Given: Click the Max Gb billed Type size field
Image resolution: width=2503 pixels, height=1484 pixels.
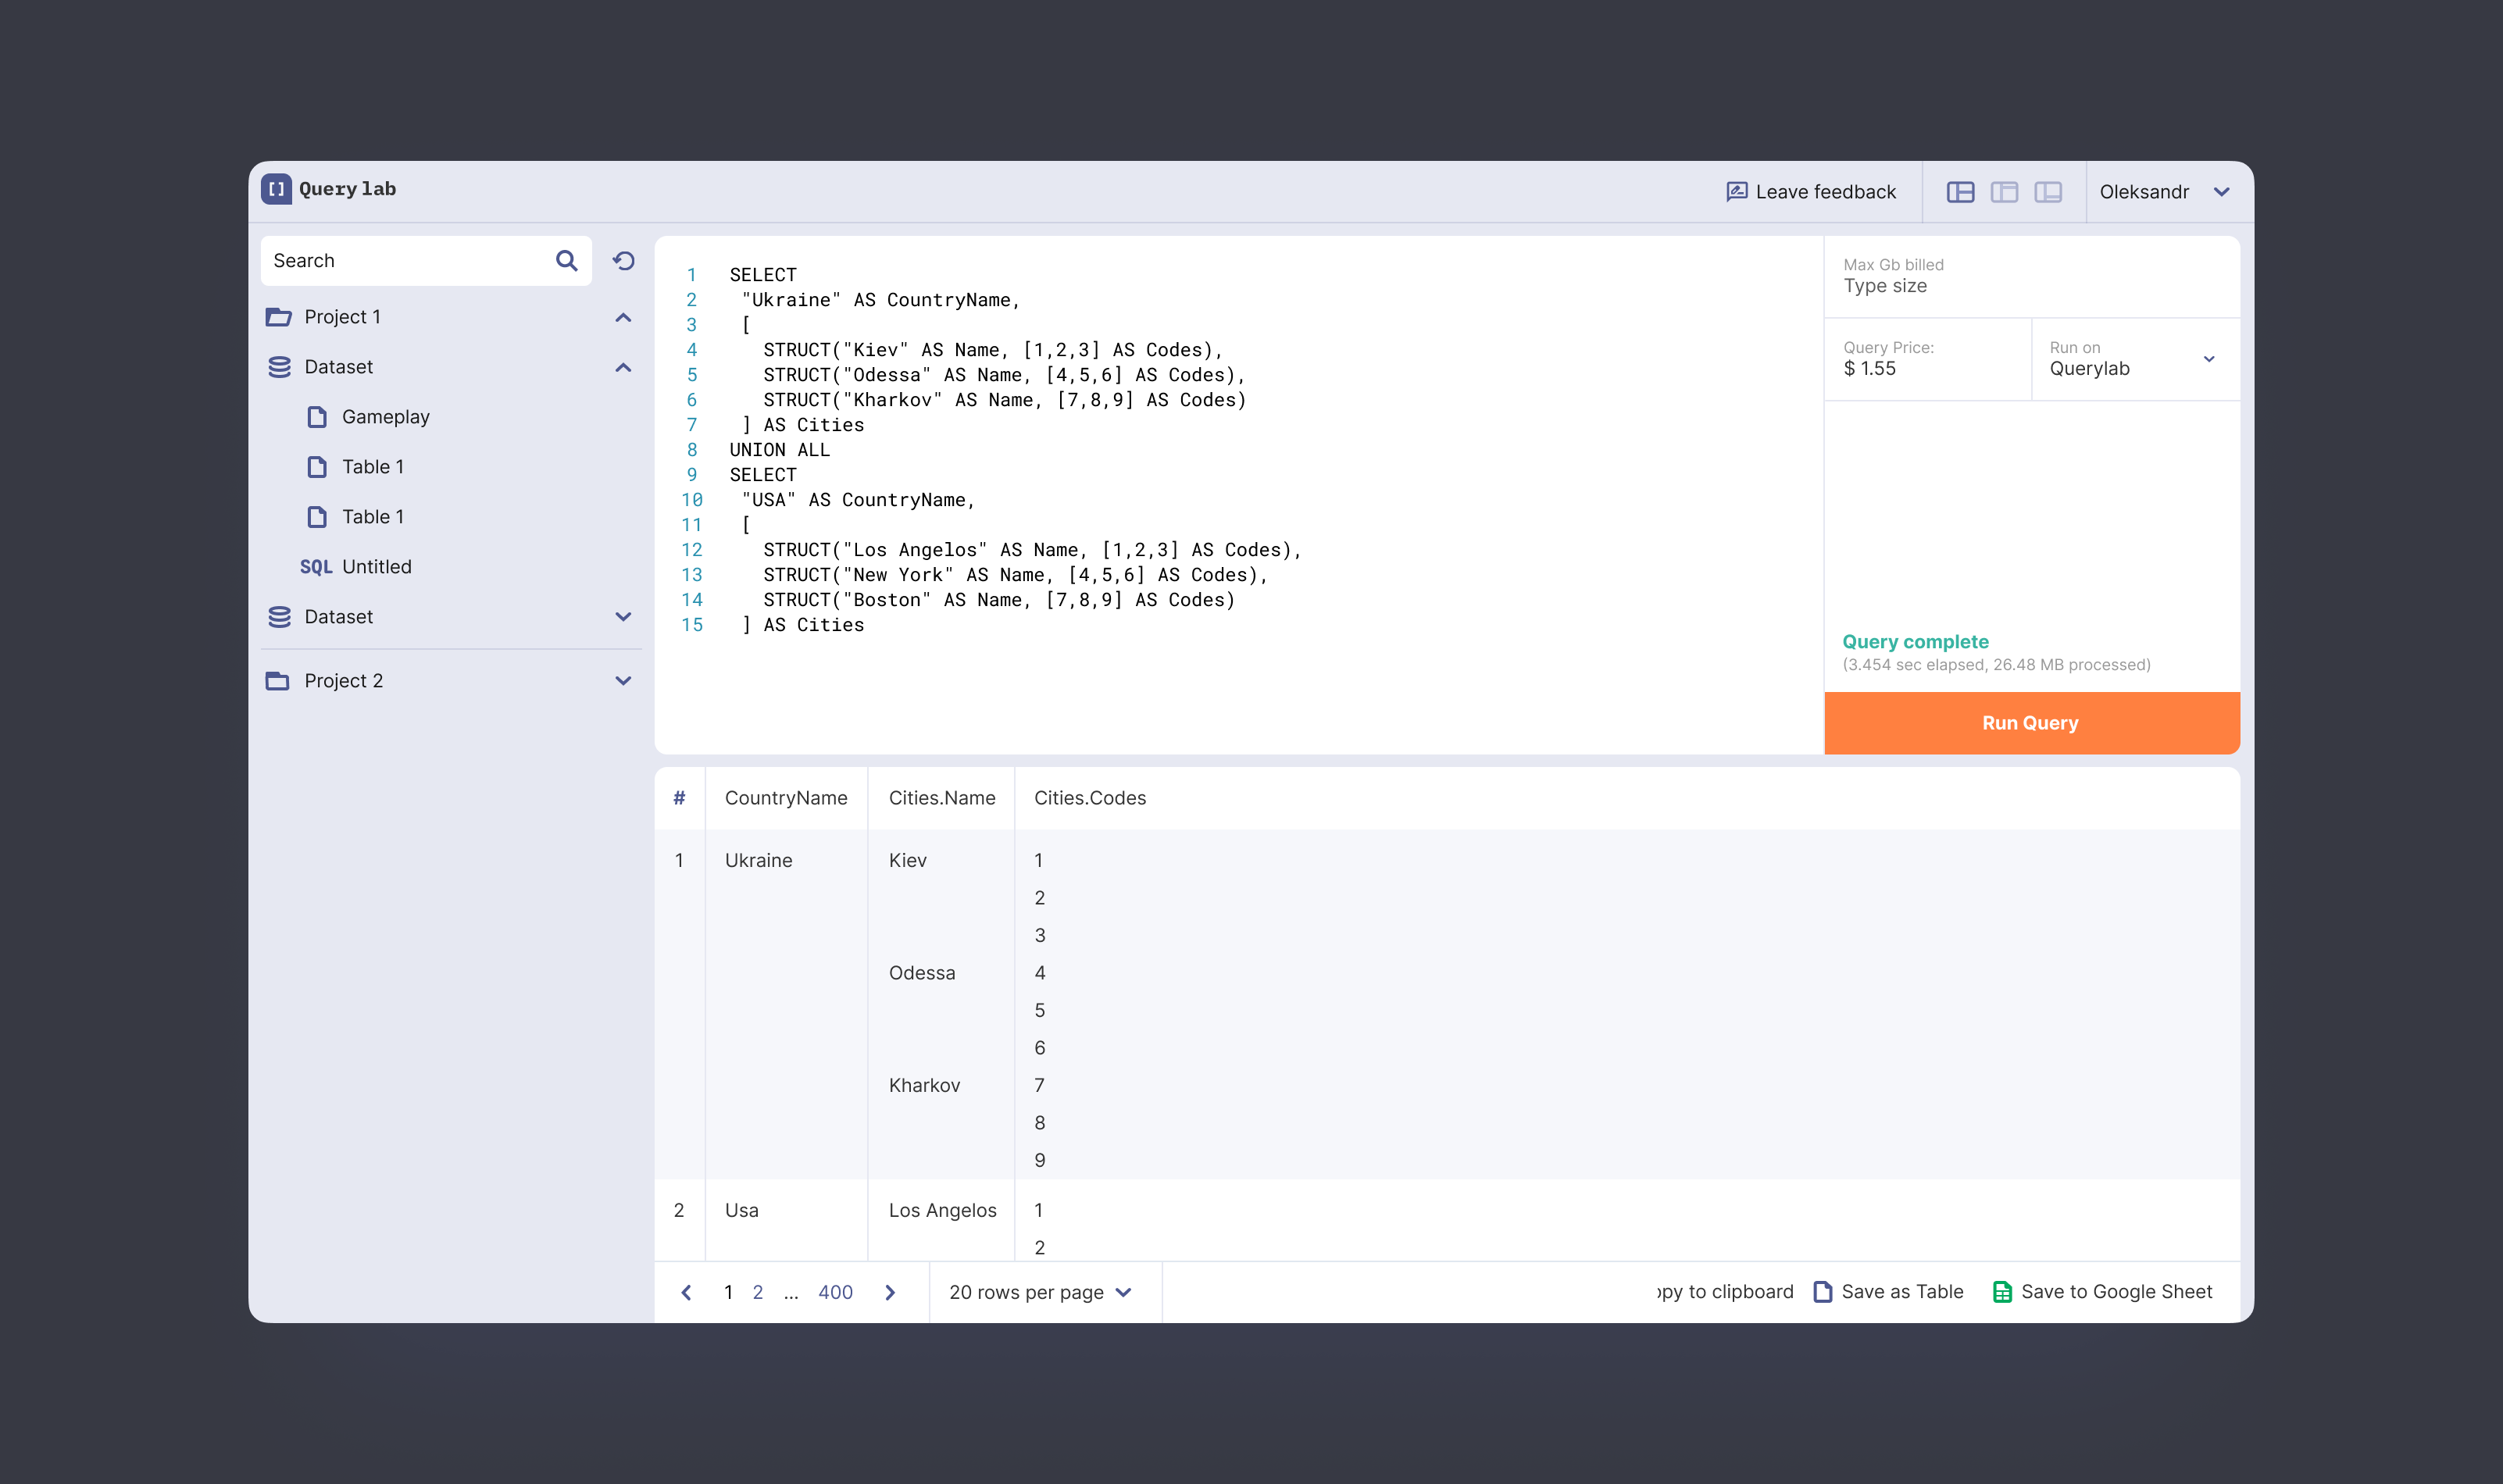Looking at the screenshot, I should coord(2031,277).
